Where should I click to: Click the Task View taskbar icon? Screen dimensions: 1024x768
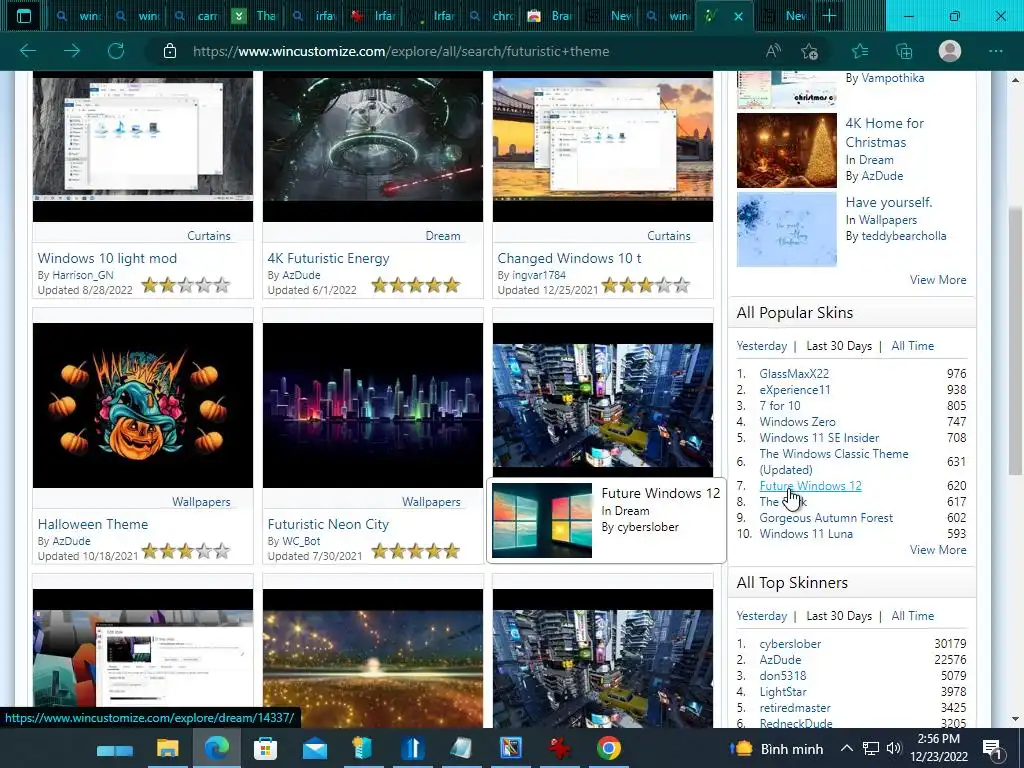(115, 750)
